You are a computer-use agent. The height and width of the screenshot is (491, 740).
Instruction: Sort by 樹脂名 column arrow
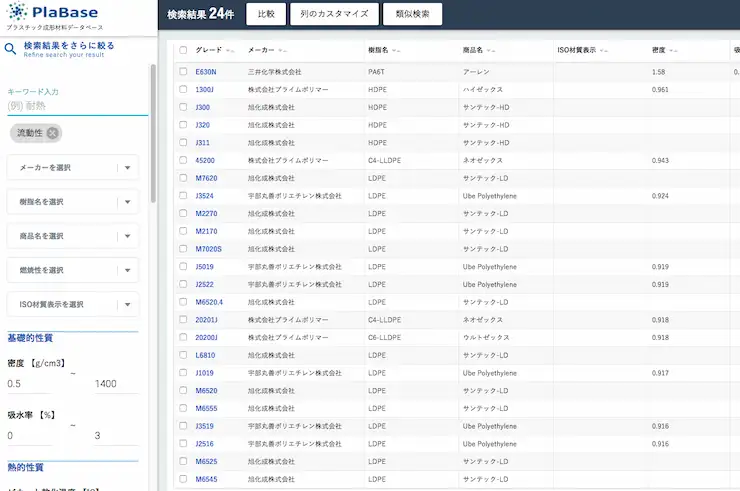pos(396,50)
